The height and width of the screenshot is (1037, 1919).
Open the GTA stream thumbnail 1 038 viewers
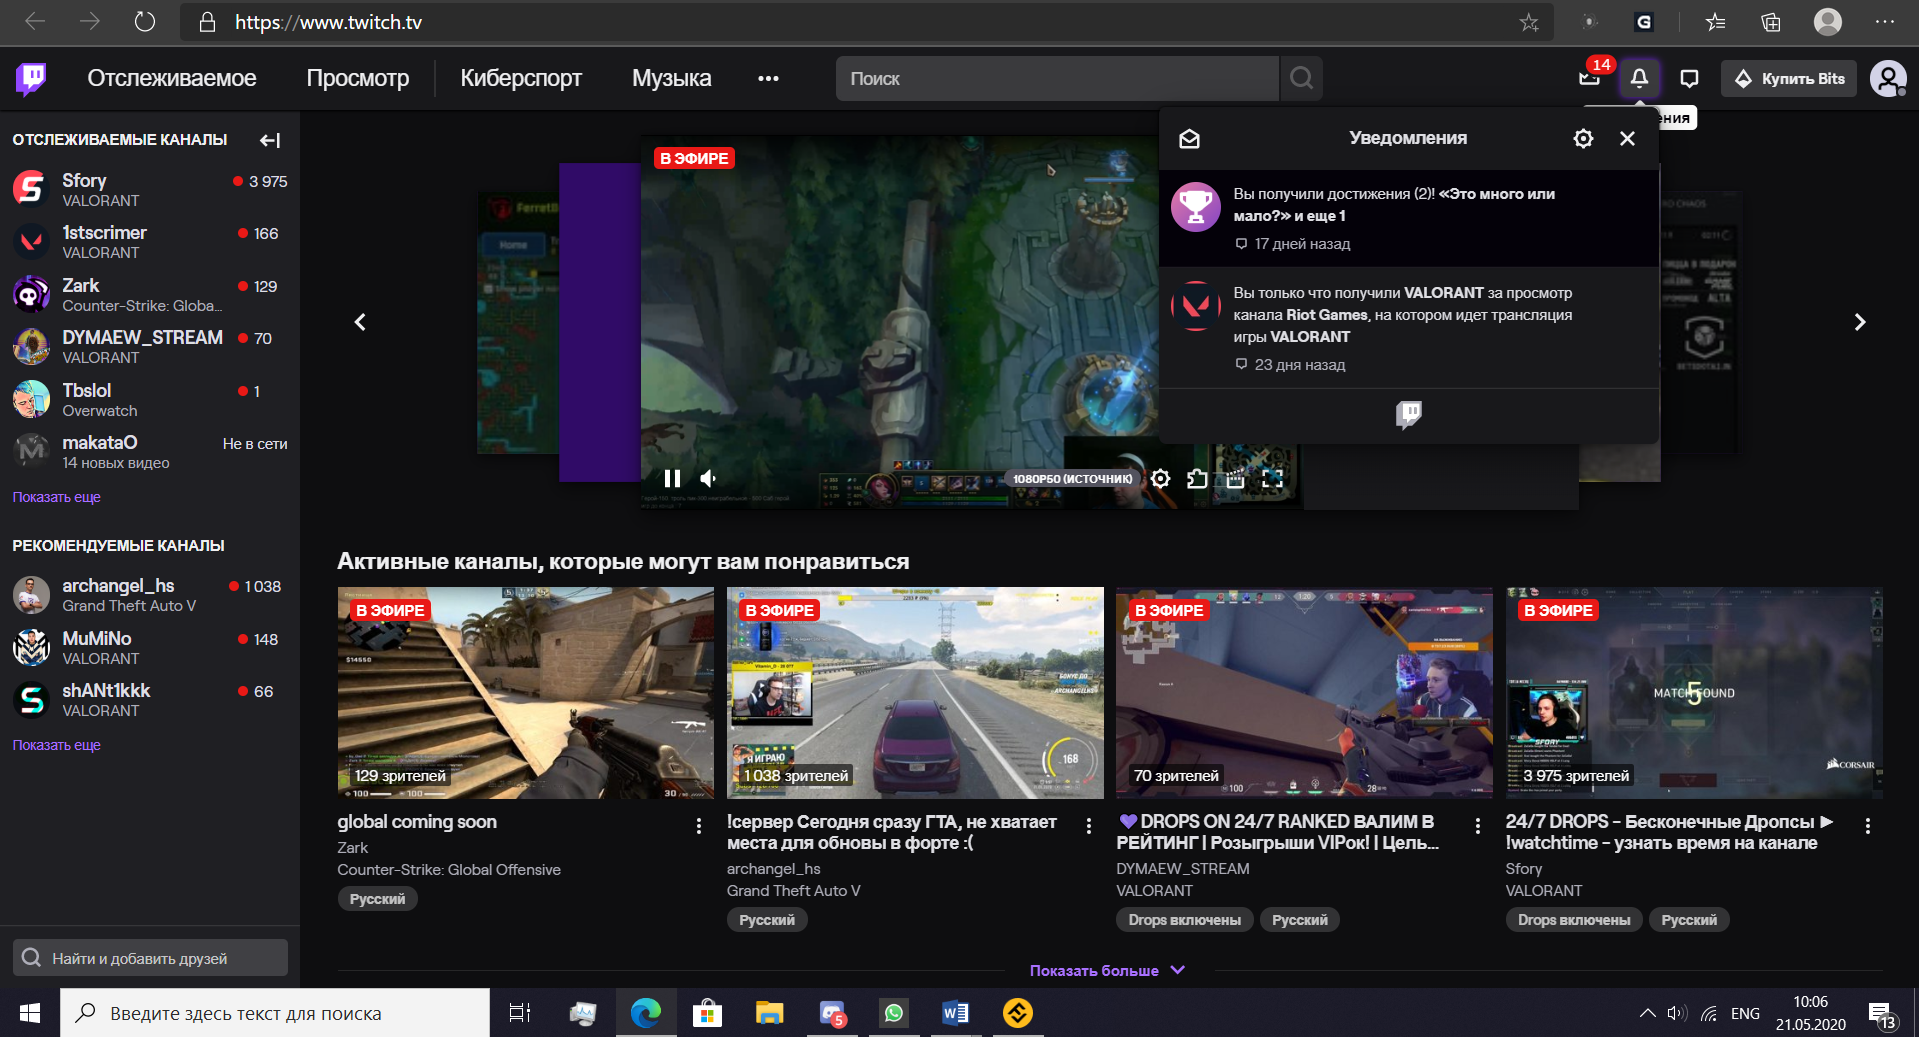[915, 693]
